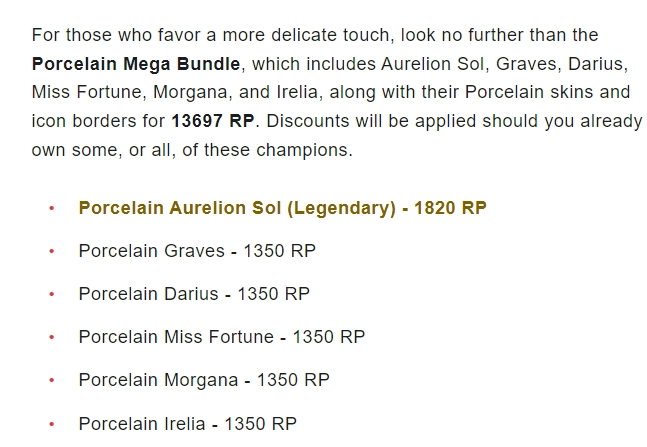The image size is (647, 447).
Task: Select the Porcelain Miss Fortune list item
Action: click(176, 337)
